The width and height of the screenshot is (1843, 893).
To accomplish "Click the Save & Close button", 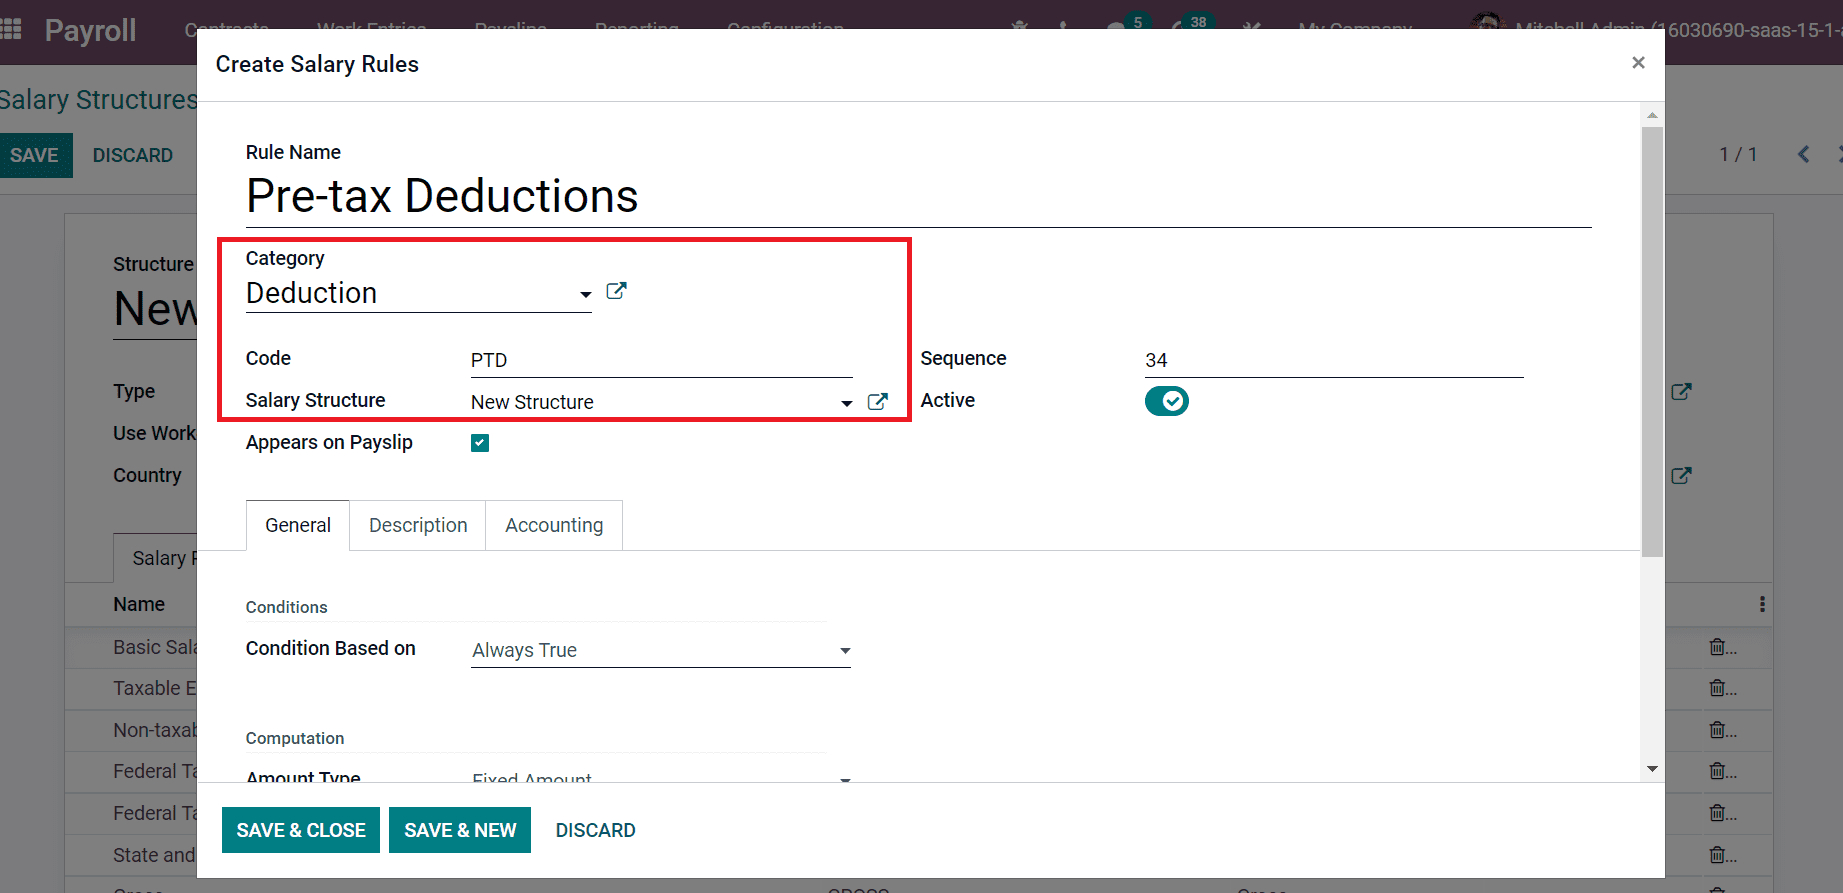I will 301,830.
